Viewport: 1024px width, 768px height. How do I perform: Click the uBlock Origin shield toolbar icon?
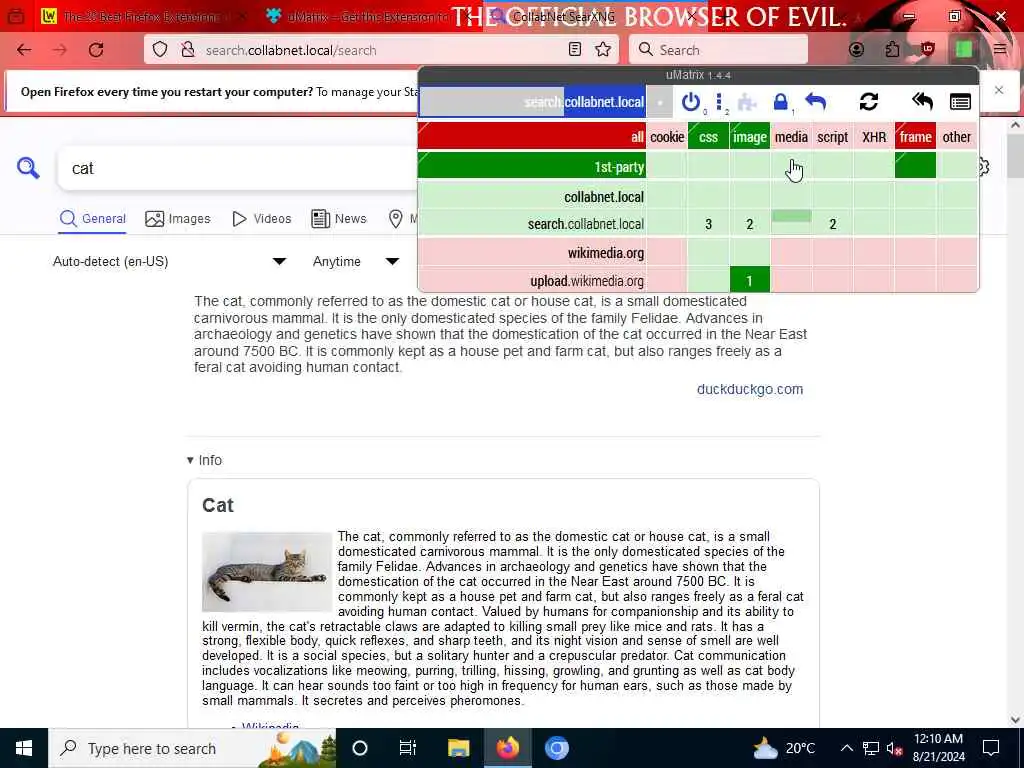pyautogui.click(x=928, y=50)
